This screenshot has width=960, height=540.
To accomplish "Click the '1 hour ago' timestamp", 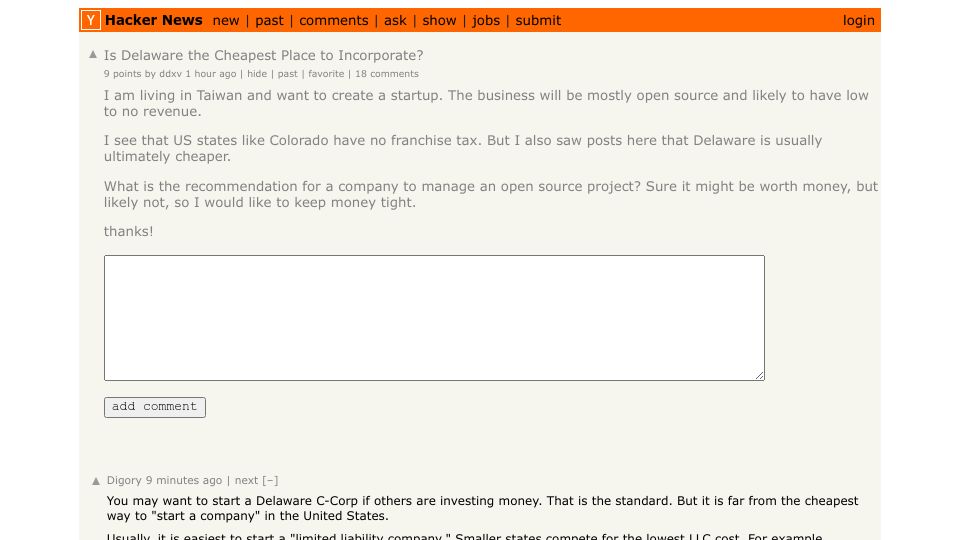I will (x=211, y=74).
